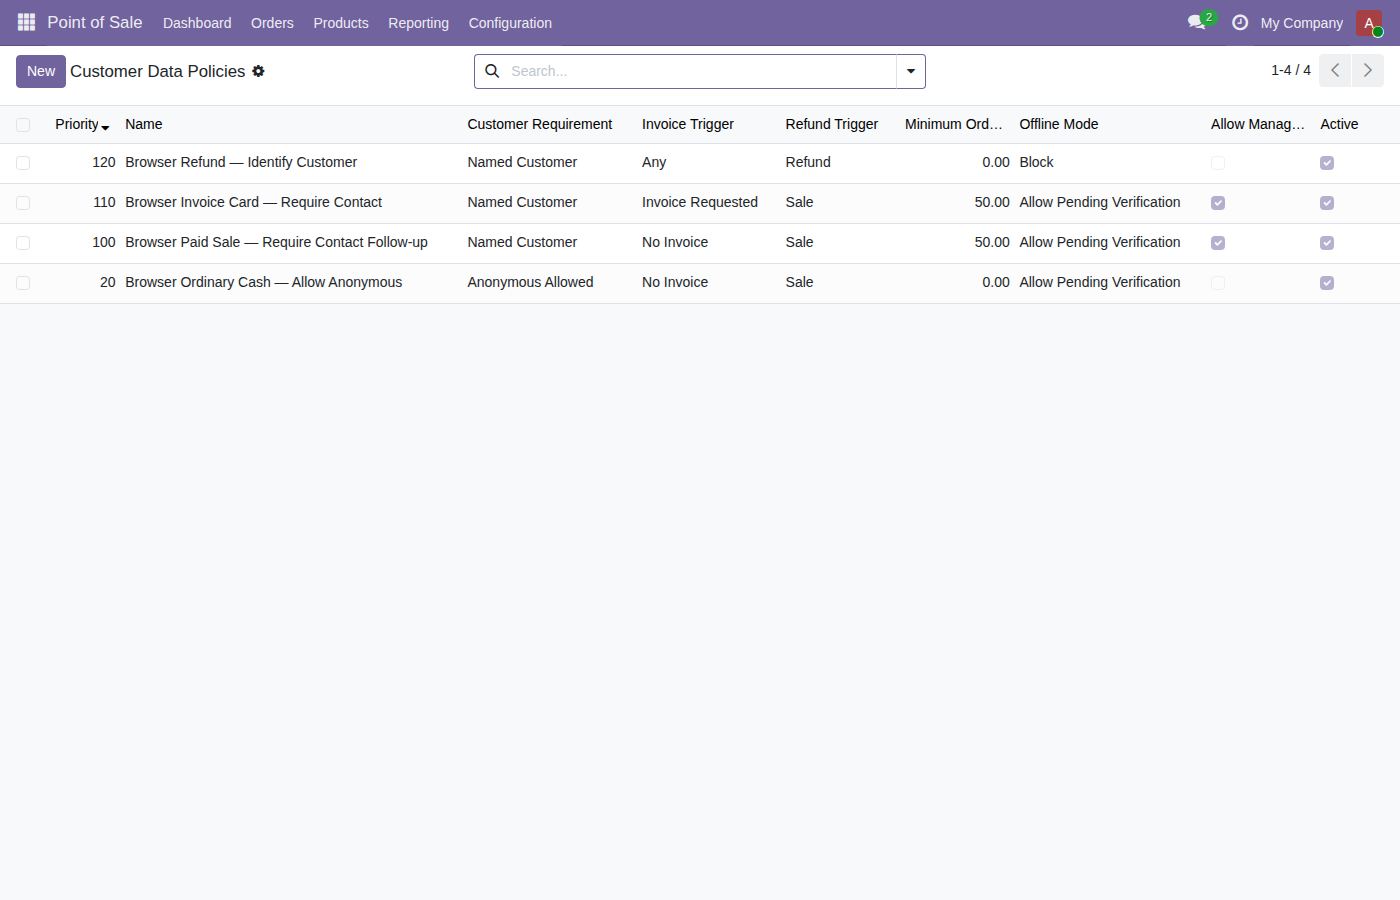Viewport: 1400px width, 900px height.
Task: Open the My Company switcher
Action: coord(1301,23)
